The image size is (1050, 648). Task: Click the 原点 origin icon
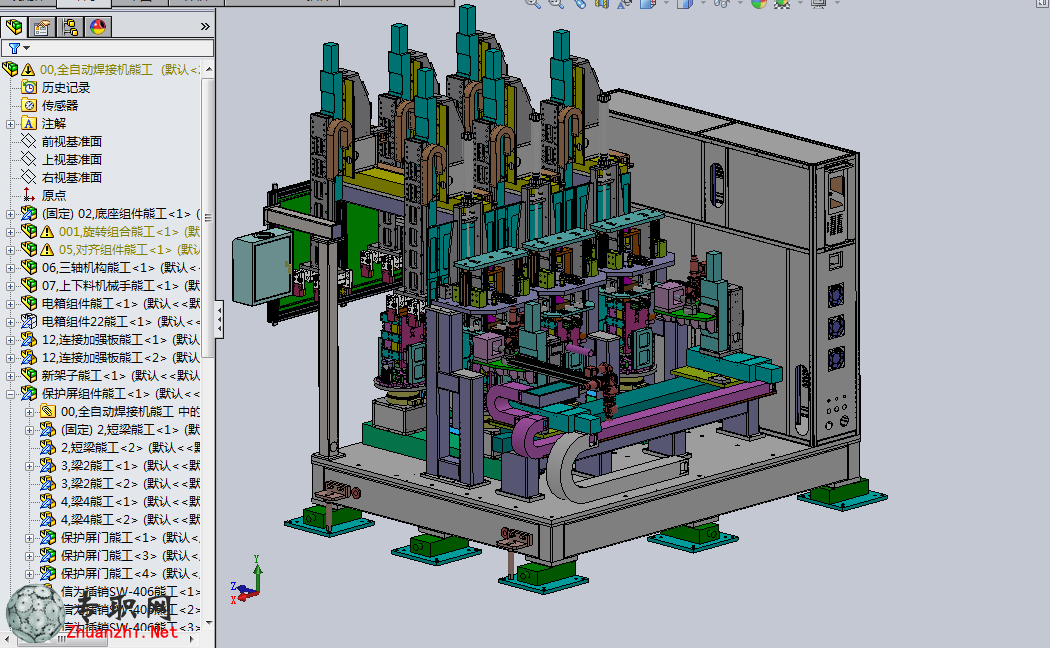click(x=29, y=195)
